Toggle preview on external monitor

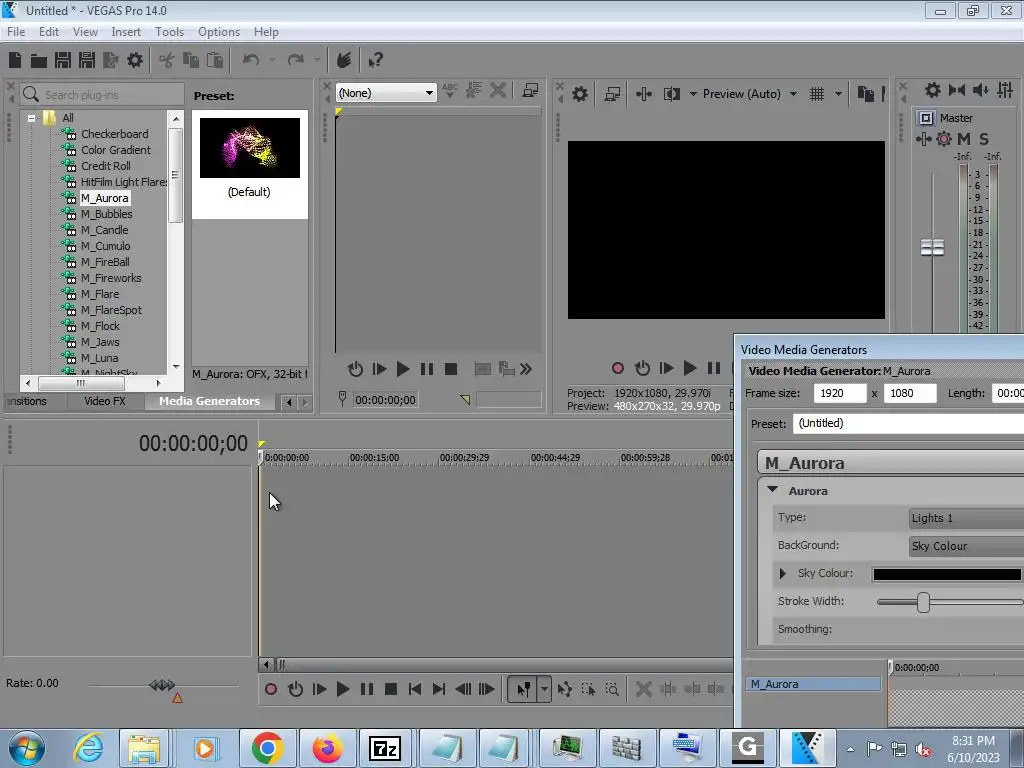612,94
